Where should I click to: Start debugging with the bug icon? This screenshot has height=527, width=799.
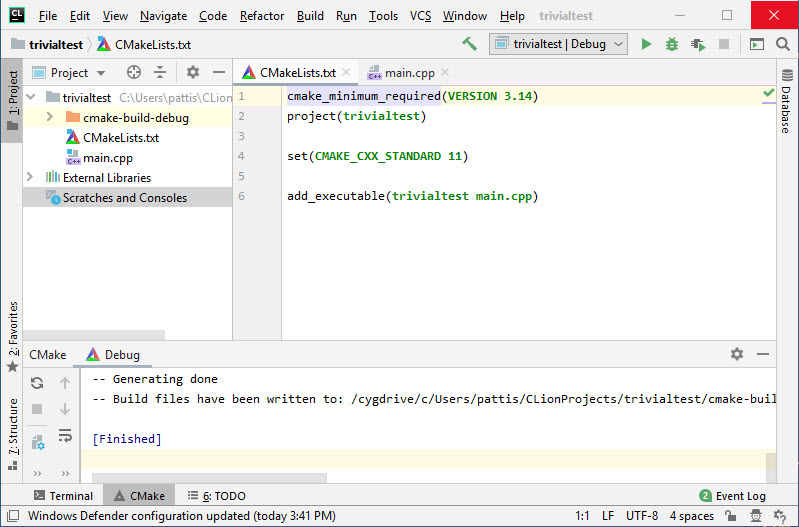pos(672,44)
